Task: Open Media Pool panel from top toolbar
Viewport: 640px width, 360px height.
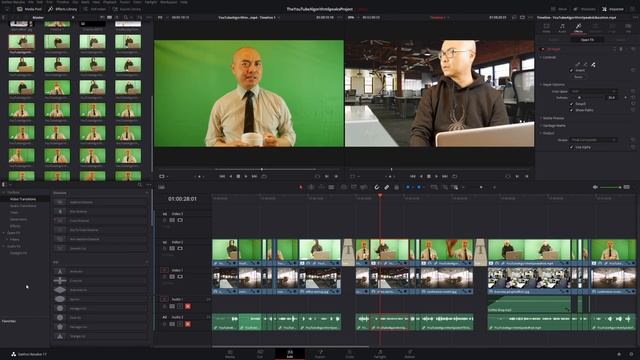Action: (x=29, y=9)
